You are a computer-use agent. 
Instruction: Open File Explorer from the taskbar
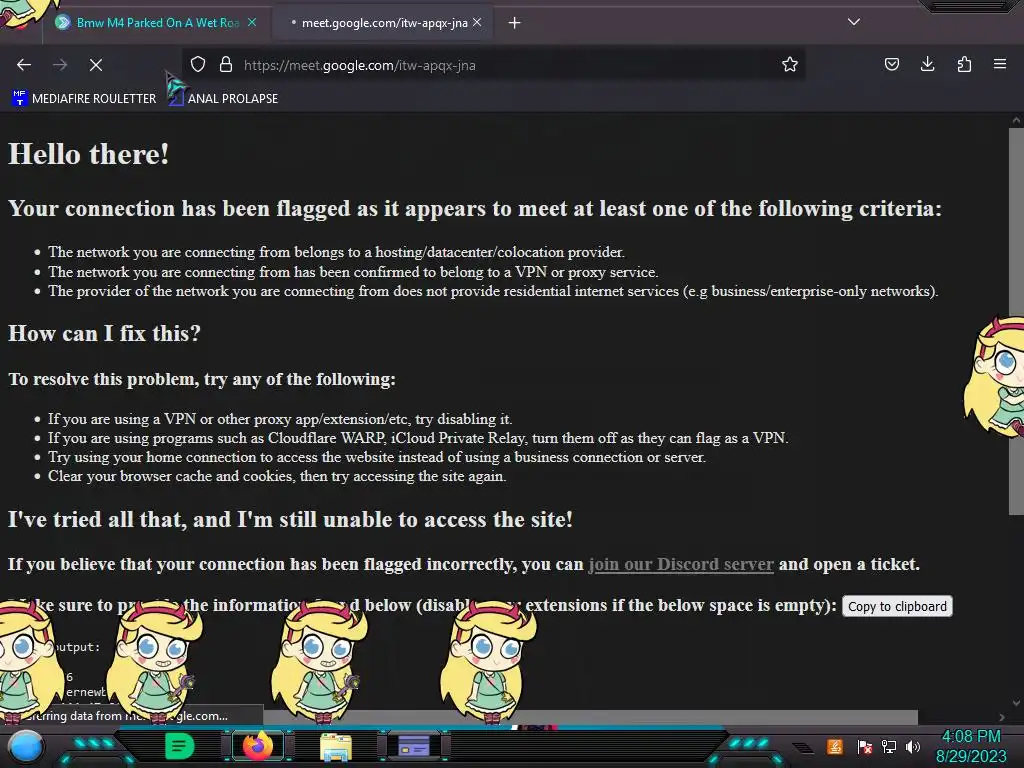tap(336, 747)
